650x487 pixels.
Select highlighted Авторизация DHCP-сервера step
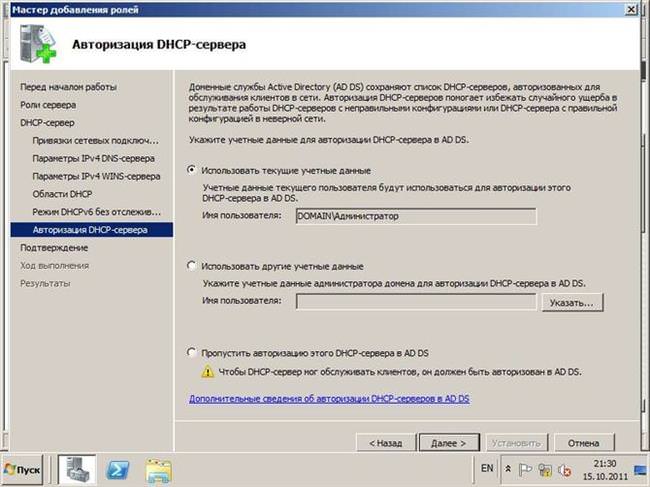[x=92, y=230]
